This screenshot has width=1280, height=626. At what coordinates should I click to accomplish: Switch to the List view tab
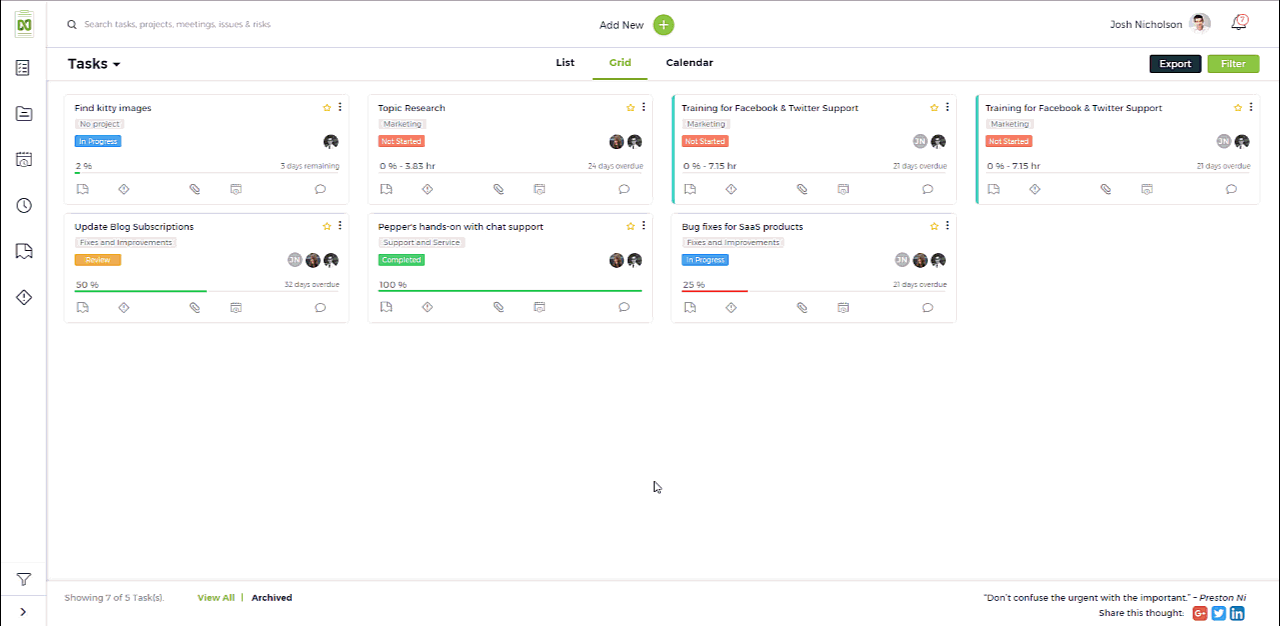(565, 63)
